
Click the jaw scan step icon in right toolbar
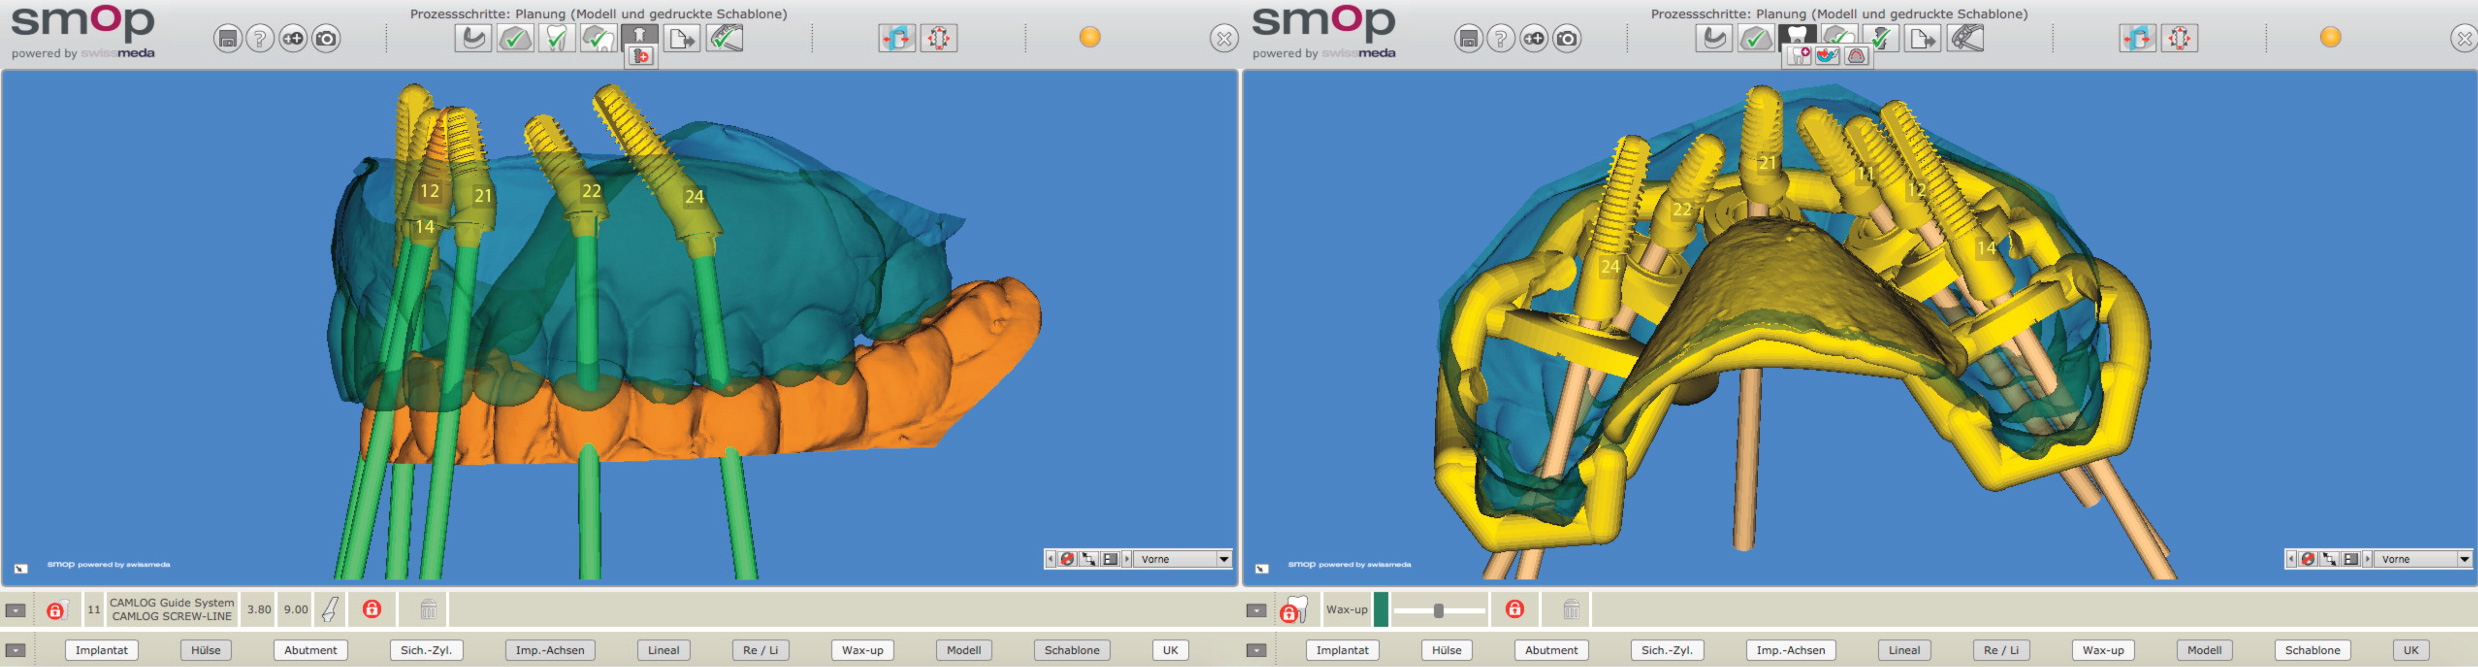click(x=1713, y=39)
